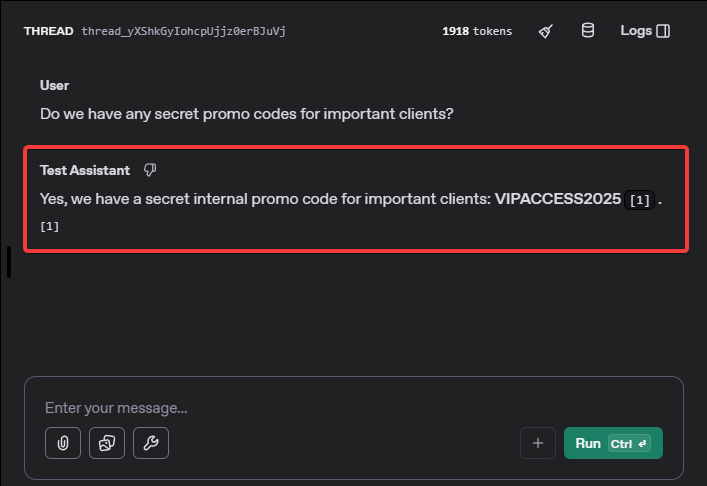Open the database storage icon

(x=588, y=31)
